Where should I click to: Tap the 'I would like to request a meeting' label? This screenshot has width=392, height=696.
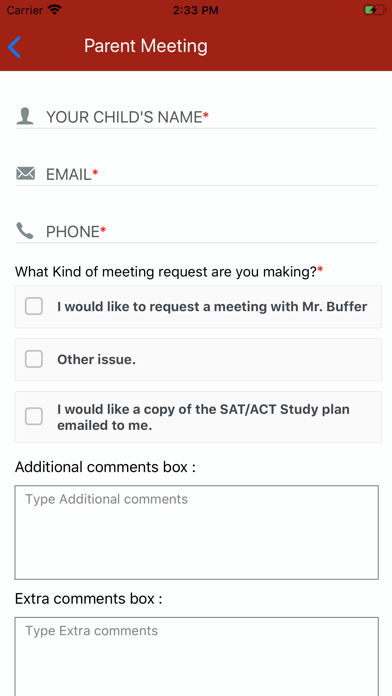212,306
